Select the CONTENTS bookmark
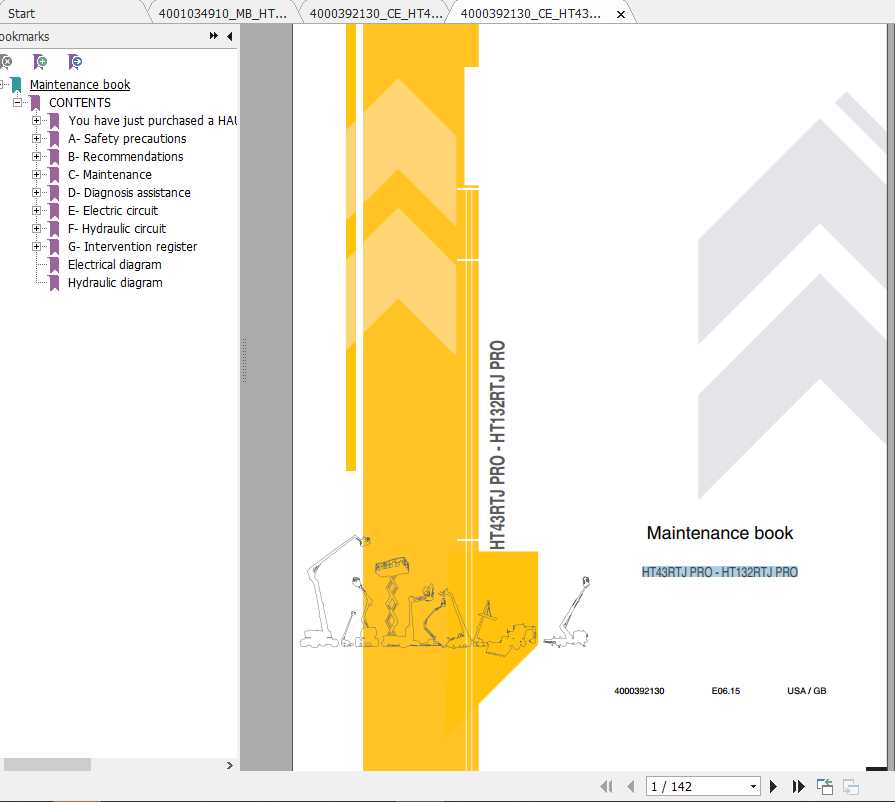Image resolution: width=895 pixels, height=802 pixels. (80, 103)
